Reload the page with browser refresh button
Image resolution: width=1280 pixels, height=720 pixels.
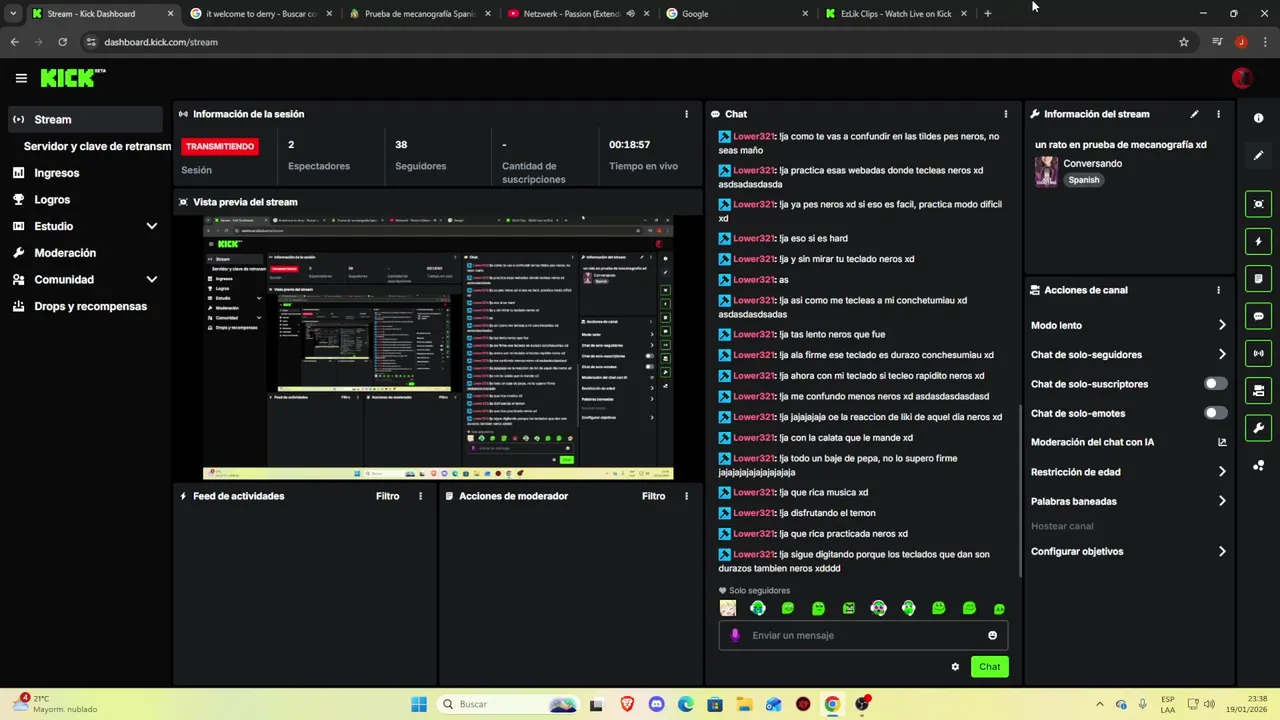pyautogui.click(x=62, y=42)
